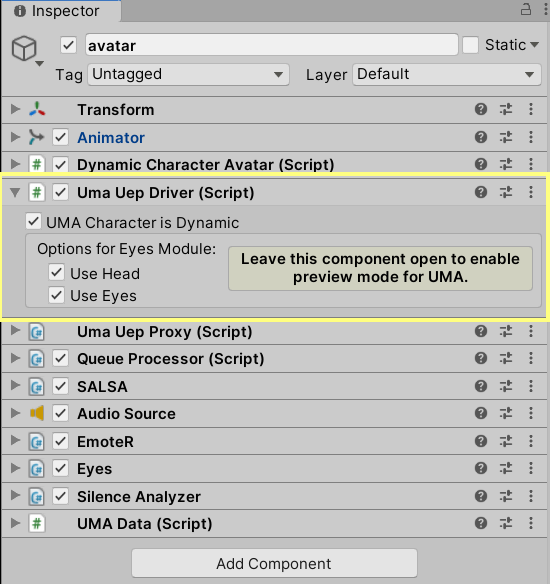
Task: Click the avatar name field
Action: coord(272,45)
